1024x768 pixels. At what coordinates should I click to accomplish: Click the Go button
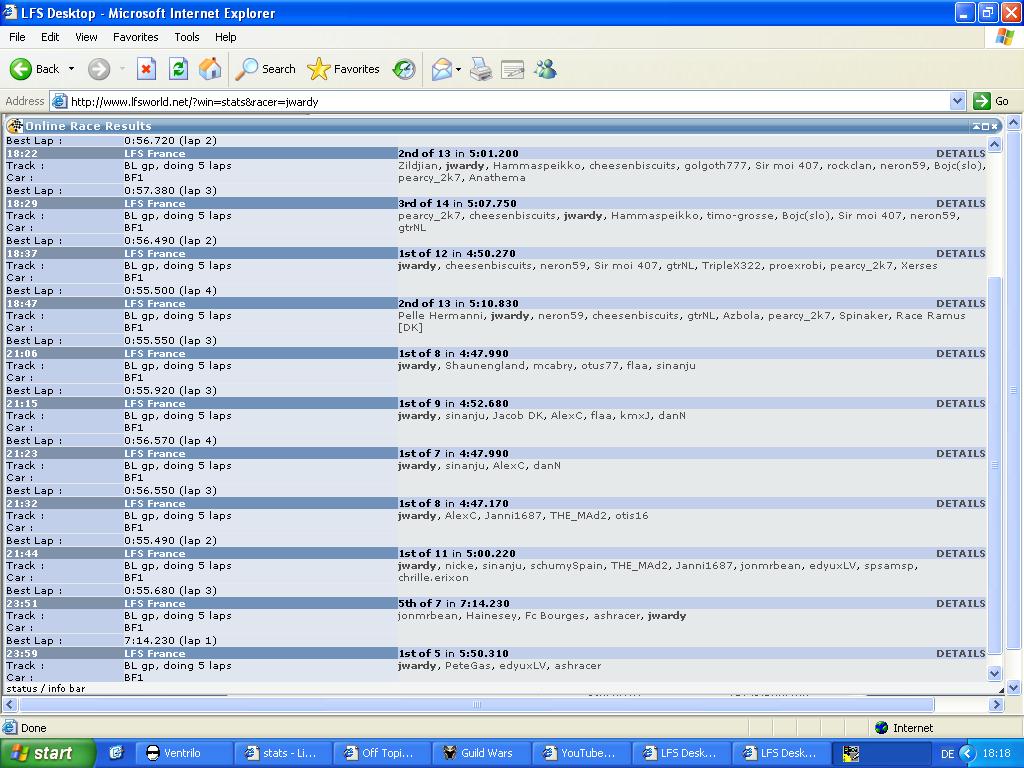[991, 101]
